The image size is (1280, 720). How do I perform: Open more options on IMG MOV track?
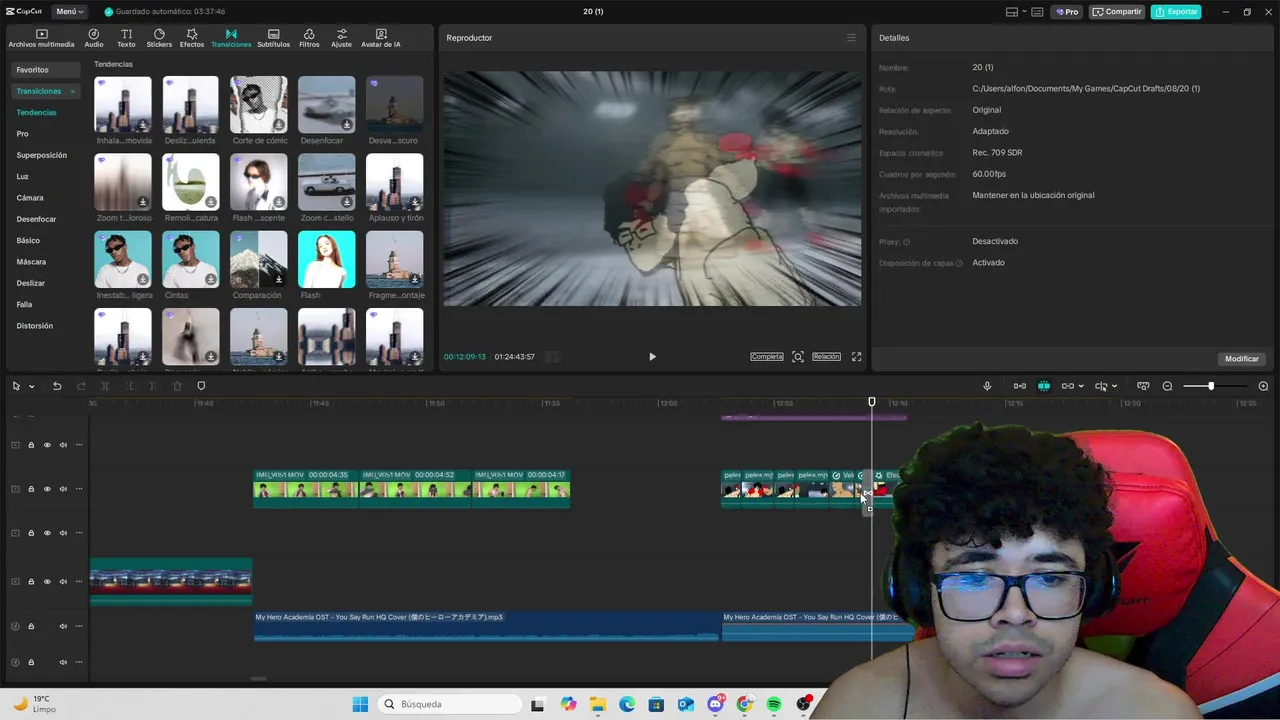coord(79,489)
